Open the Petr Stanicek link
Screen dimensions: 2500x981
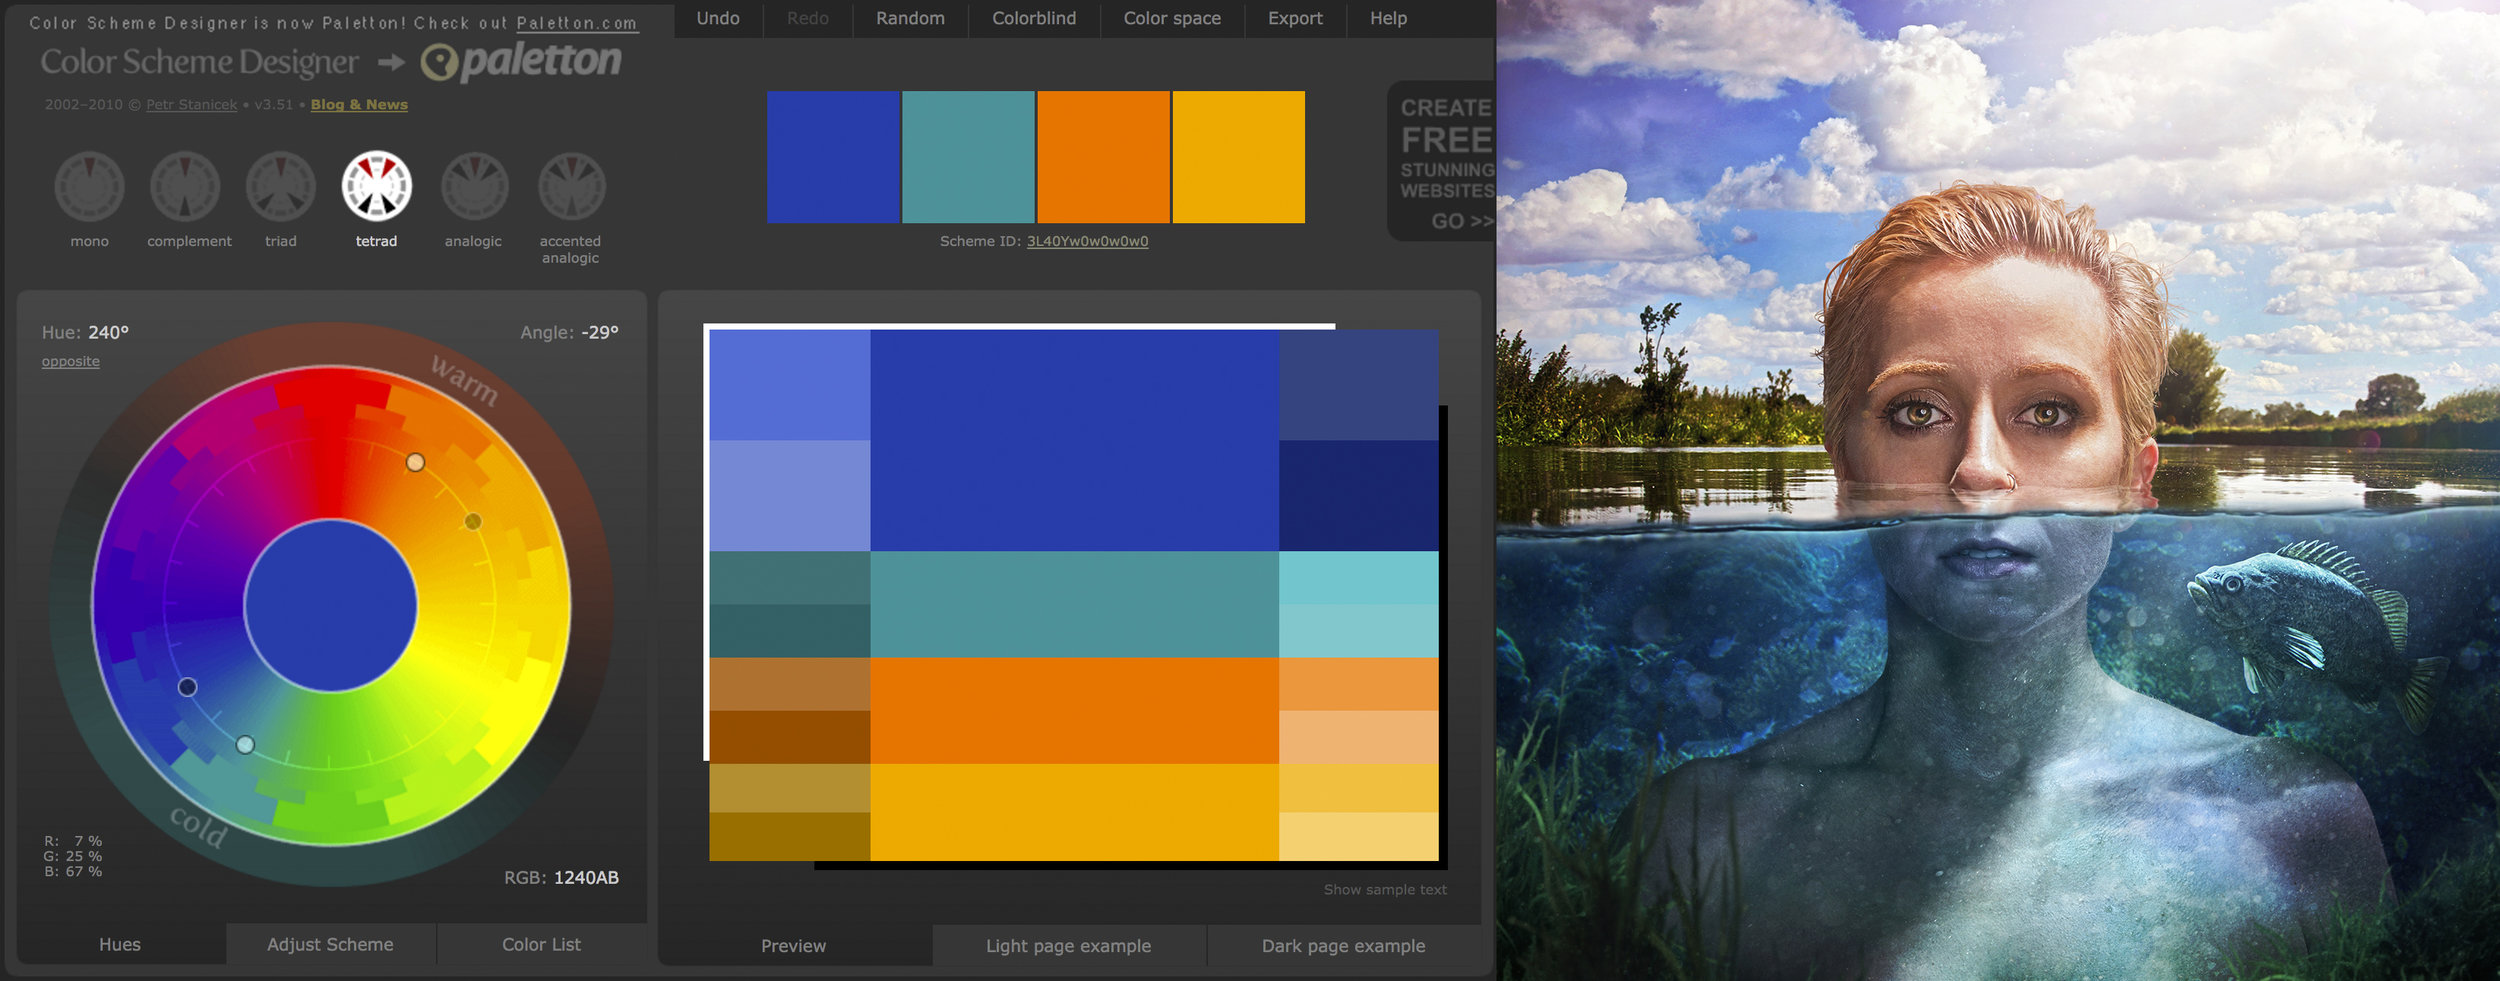tap(192, 105)
